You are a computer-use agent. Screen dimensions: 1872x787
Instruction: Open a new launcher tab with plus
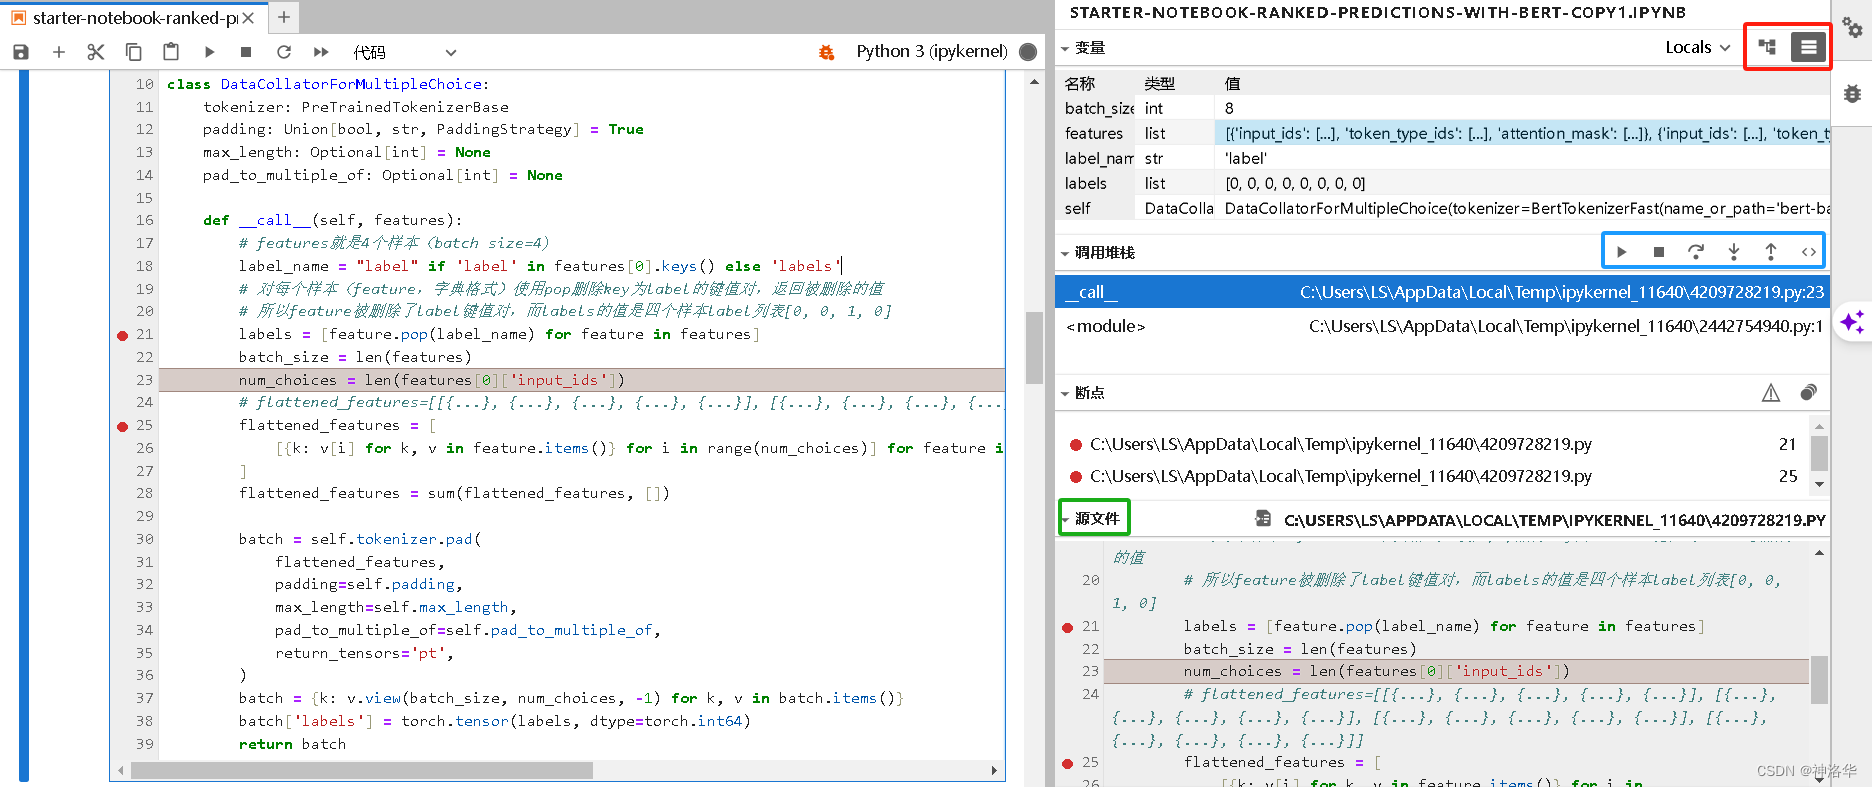click(x=284, y=17)
